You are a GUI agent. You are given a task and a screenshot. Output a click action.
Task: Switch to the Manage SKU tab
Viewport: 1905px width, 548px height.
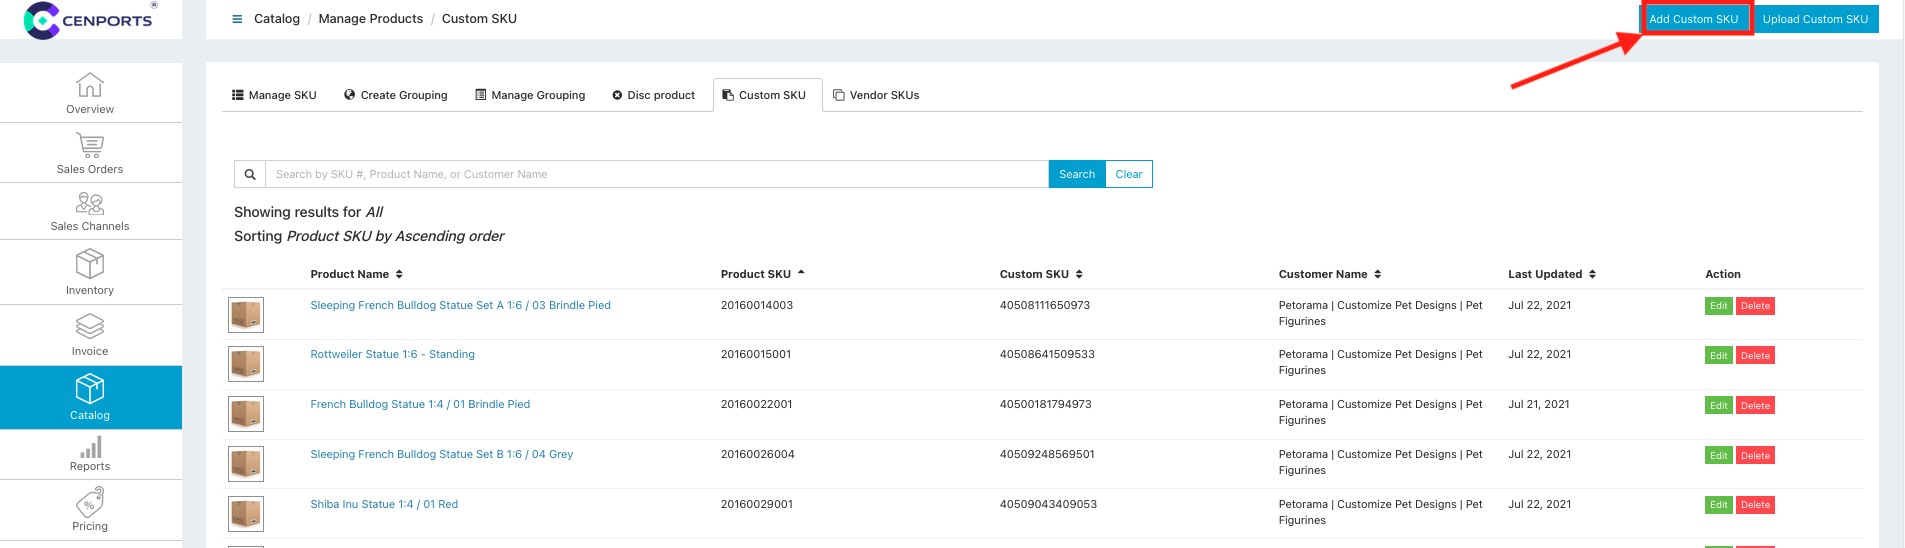click(274, 95)
